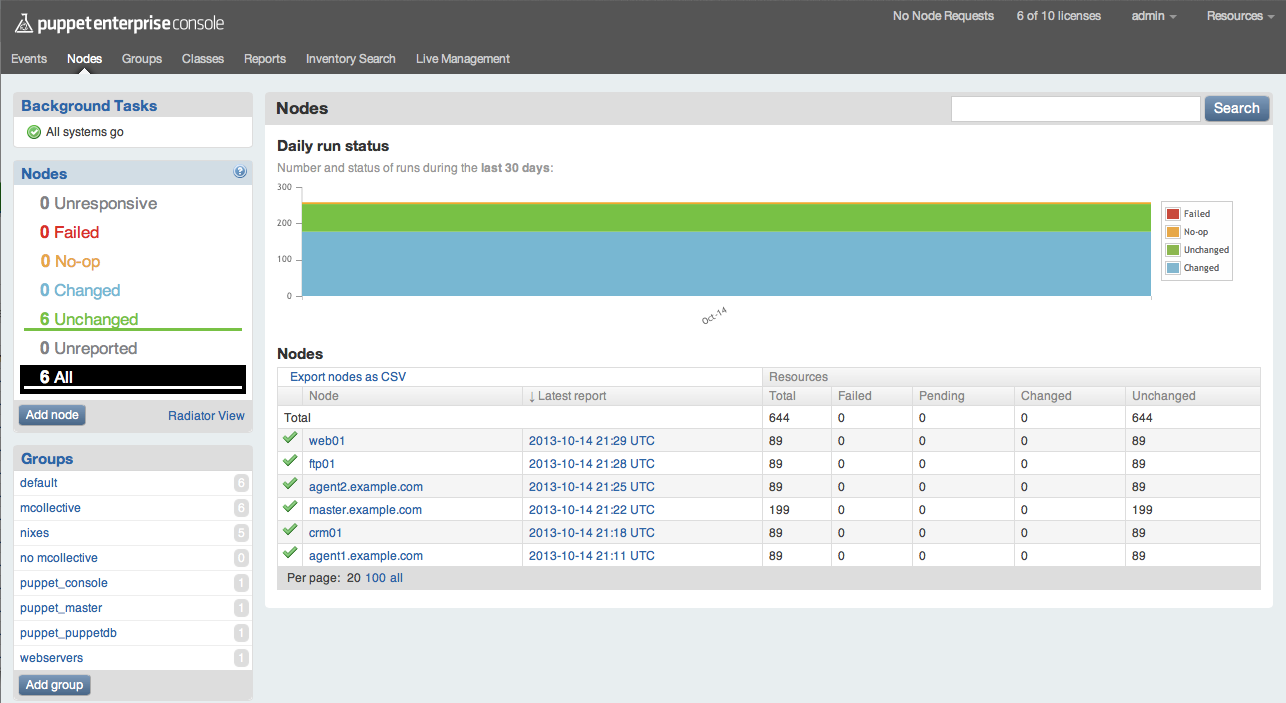Click the All systems go status icon
Image resolution: width=1286 pixels, height=703 pixels.
coord(34,132)
